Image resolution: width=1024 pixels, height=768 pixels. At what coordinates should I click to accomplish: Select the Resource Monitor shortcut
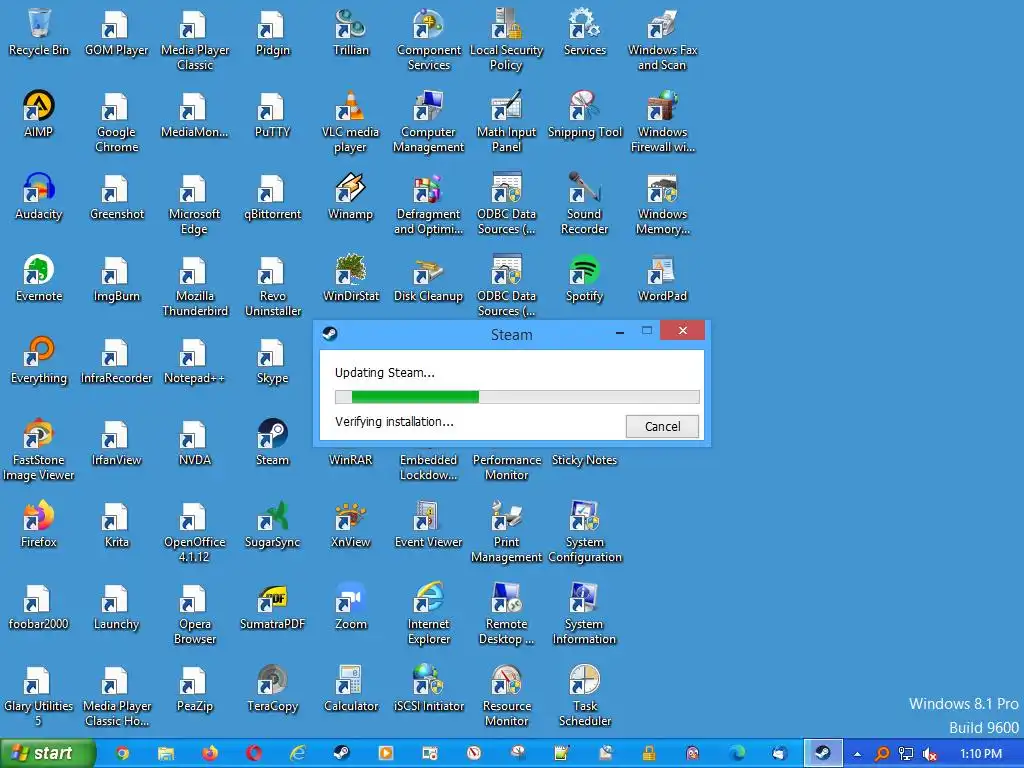507,696
